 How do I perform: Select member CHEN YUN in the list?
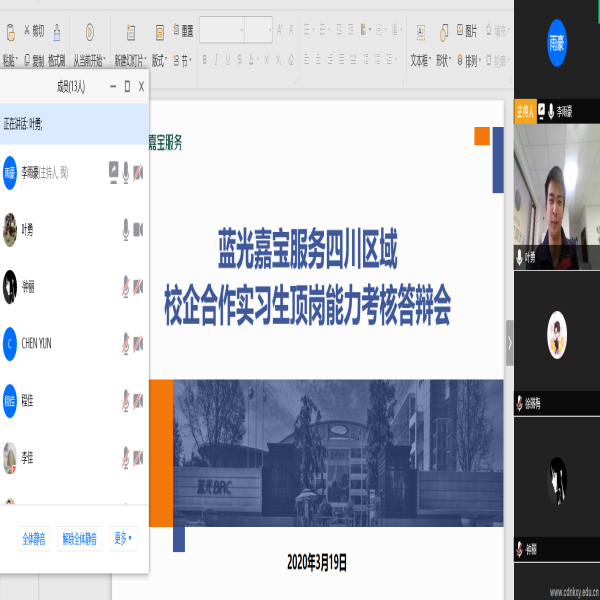tap(74, 344)
